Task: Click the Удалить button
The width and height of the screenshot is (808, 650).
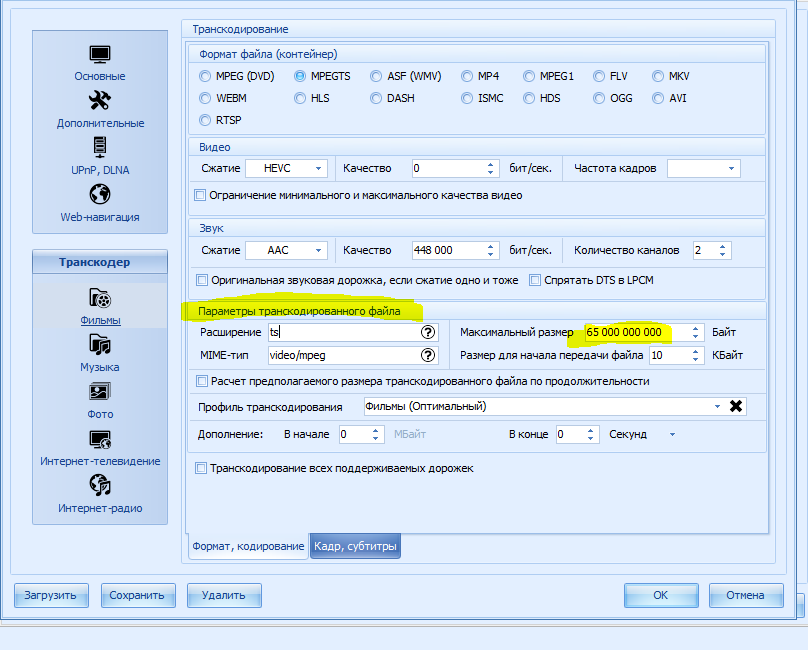Action: point(224,595)
